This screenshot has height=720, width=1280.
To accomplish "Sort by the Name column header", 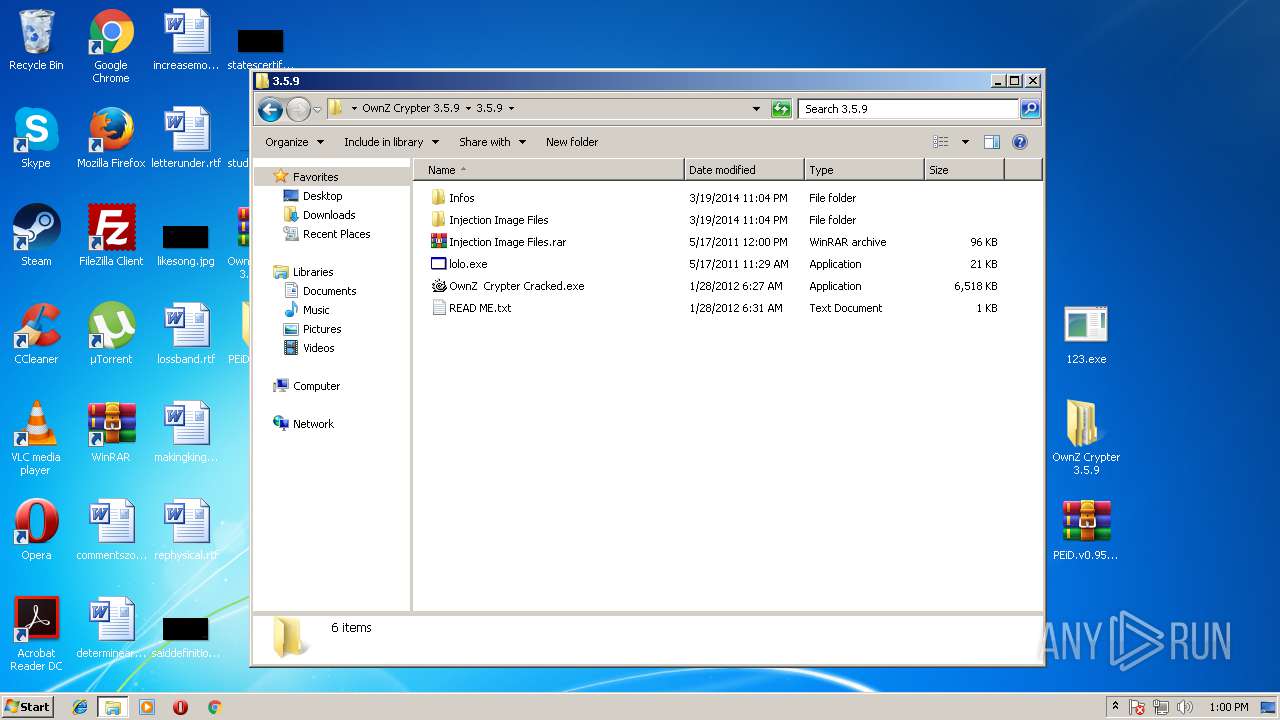I will point(549,170).
